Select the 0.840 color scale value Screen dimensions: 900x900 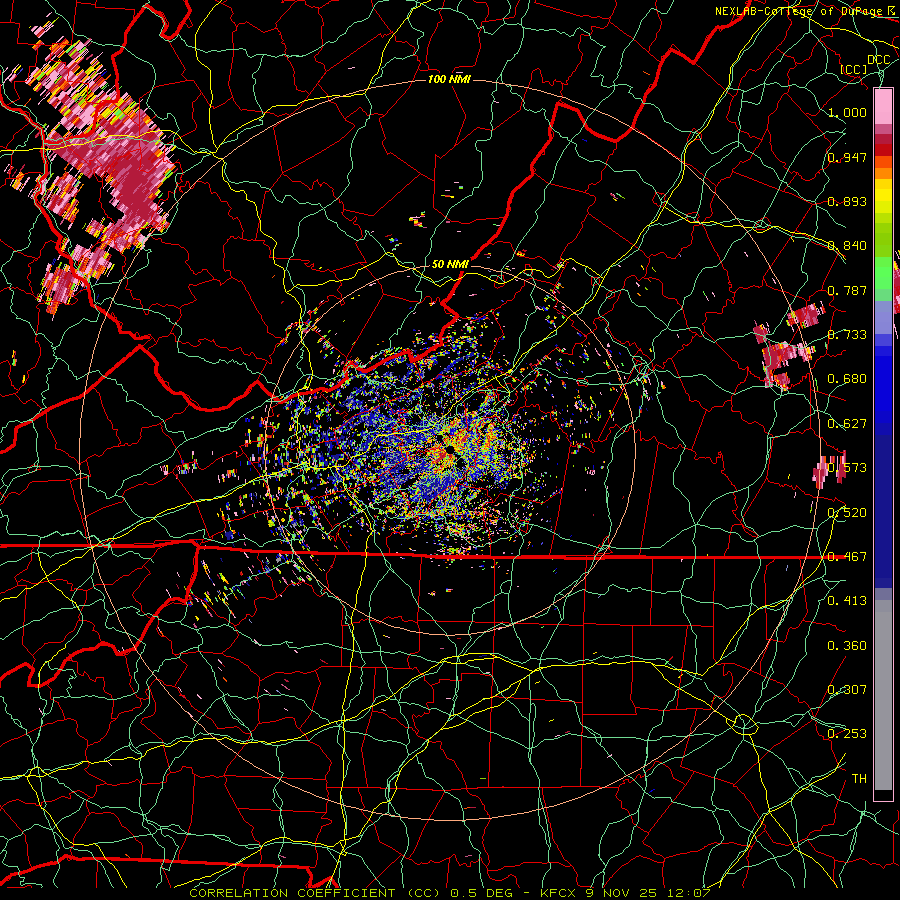[x=847, y=246]
